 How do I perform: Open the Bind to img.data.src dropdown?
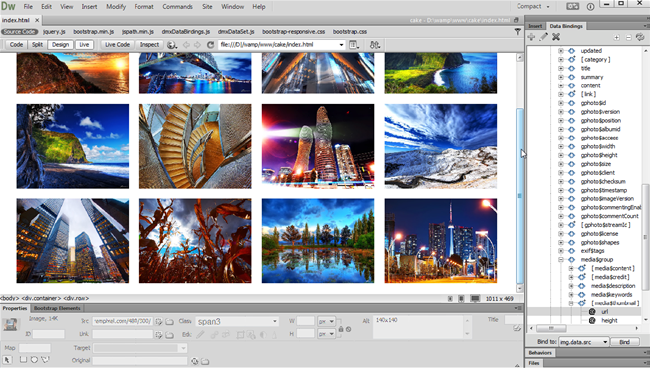coord(583,342)
